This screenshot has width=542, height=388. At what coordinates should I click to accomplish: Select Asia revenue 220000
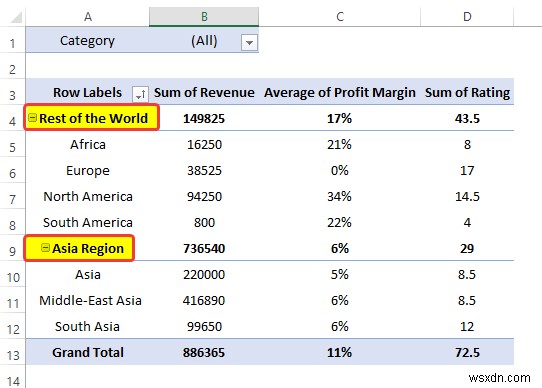204,274
